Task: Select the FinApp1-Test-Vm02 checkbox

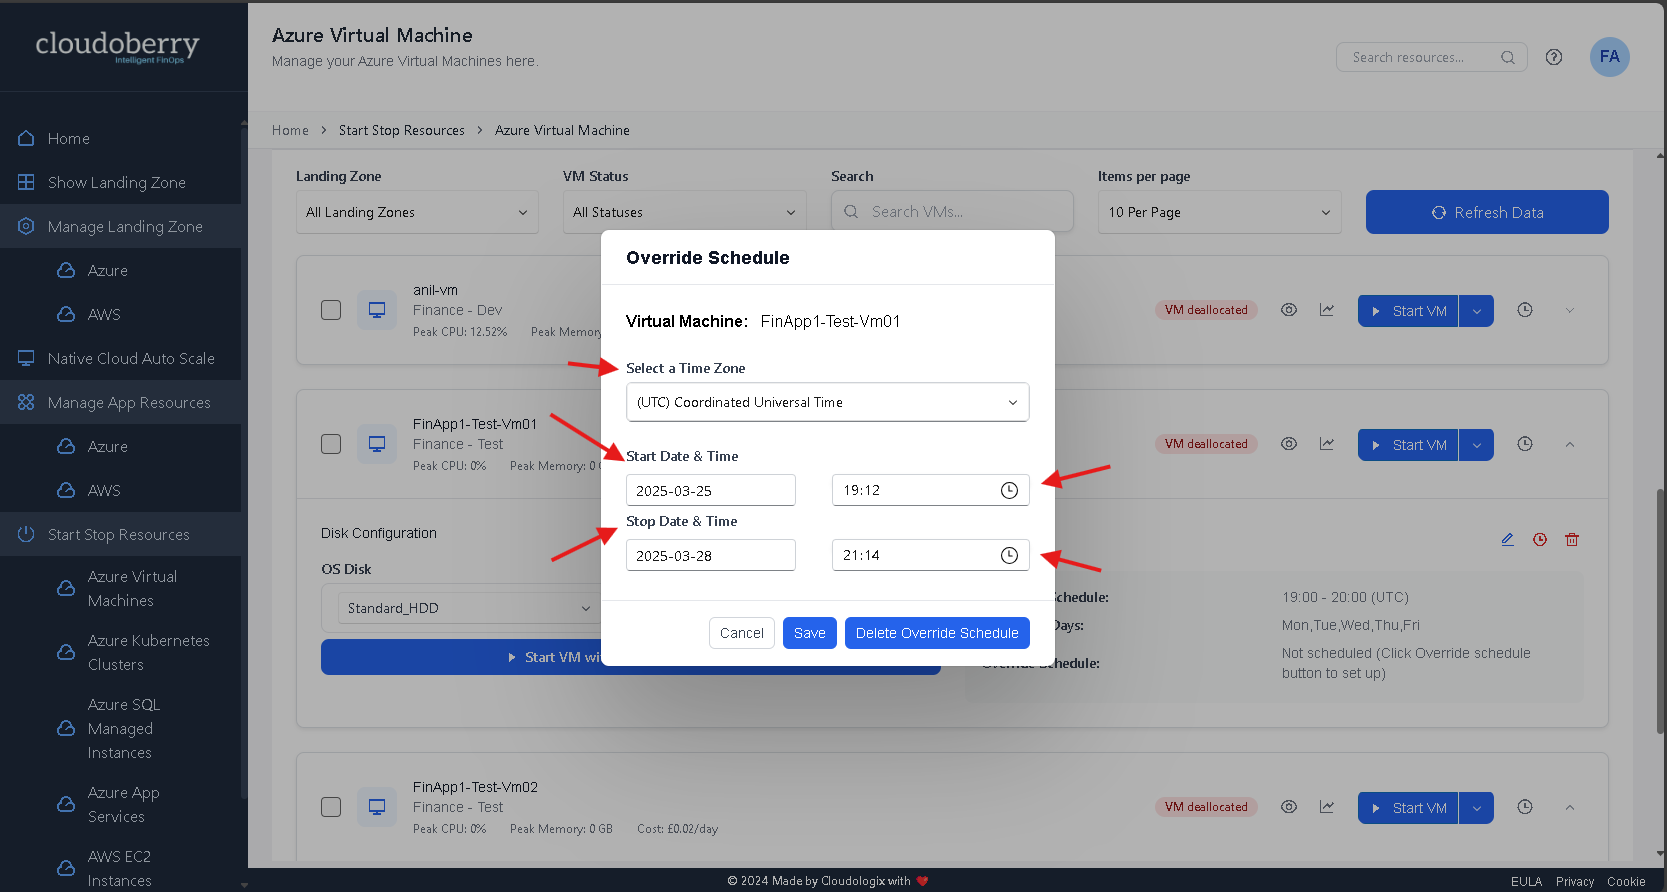Action: pyautogui.click(x=331, y=807)
